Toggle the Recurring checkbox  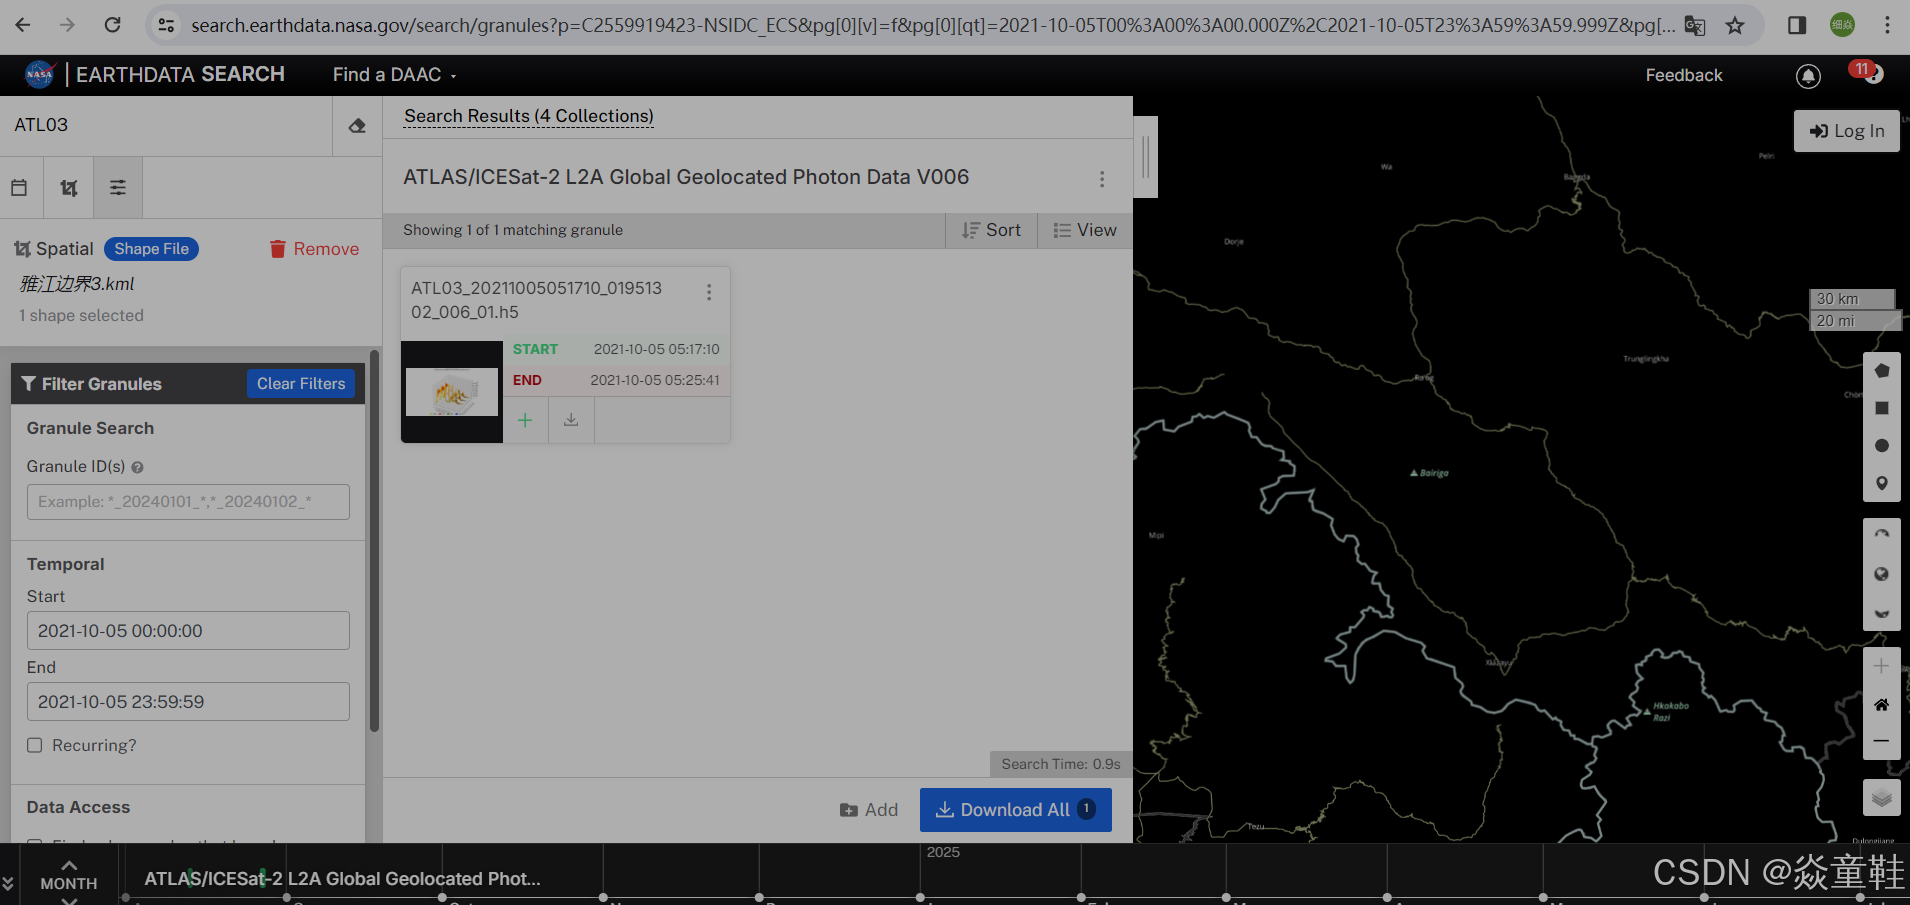35,745
